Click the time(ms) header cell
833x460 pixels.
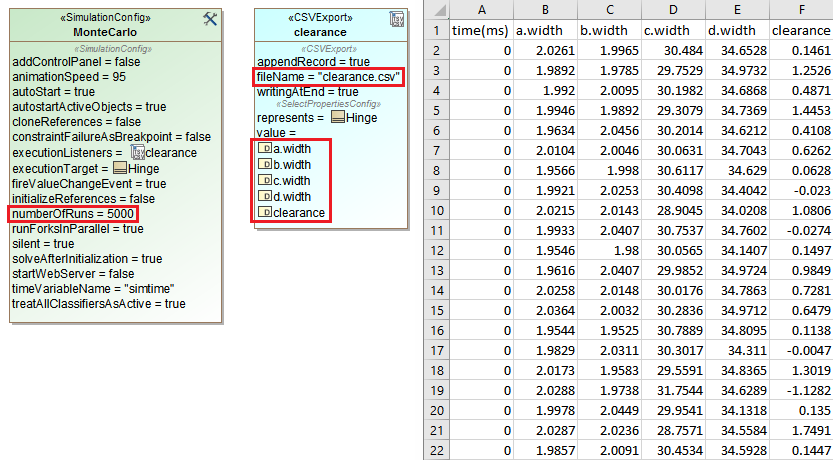(481, 30)
